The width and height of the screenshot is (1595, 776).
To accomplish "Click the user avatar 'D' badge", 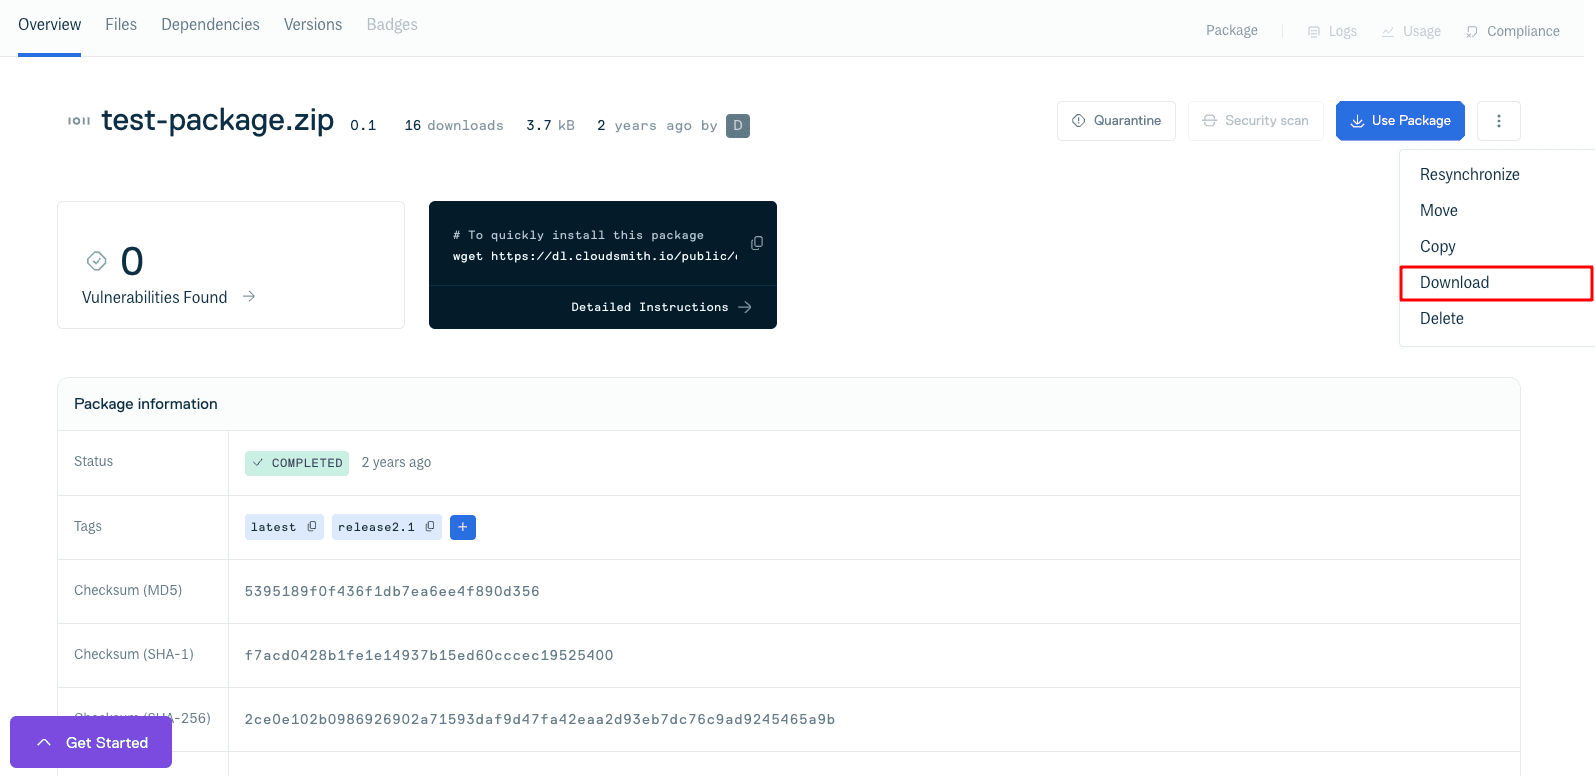I will (x=738, y=126).
